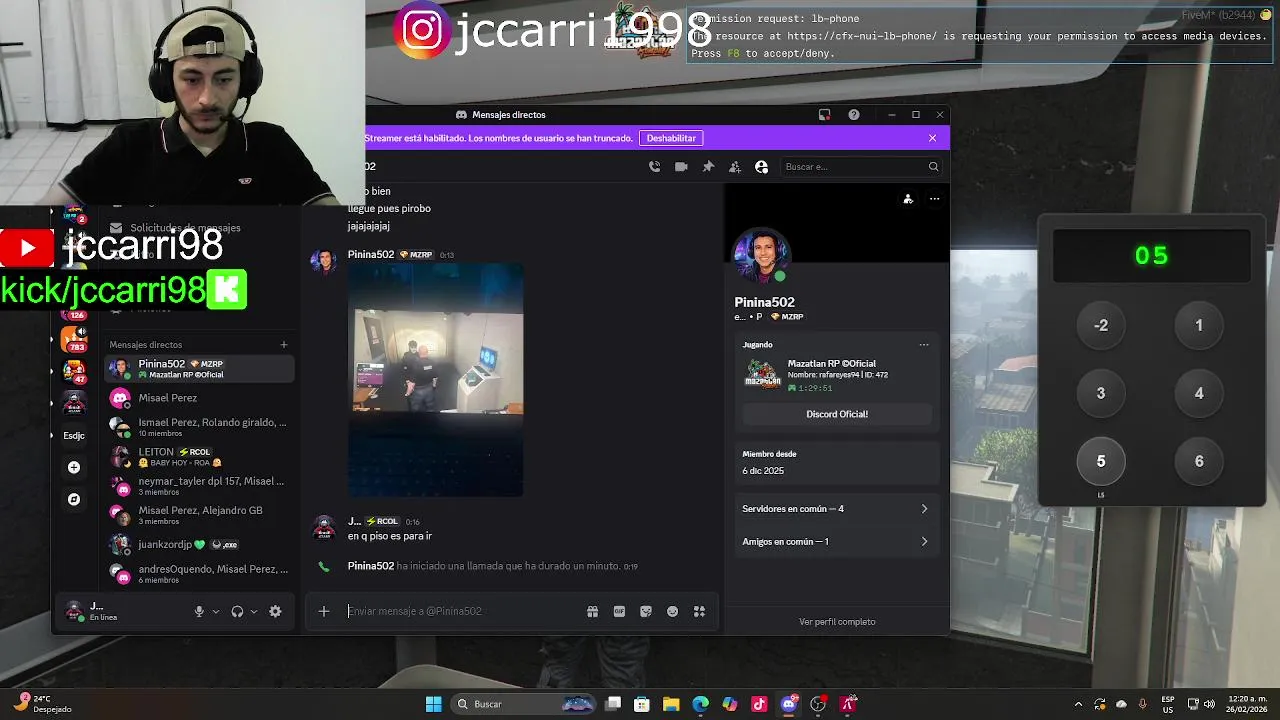Select Pinina502 direct message
The width and height of the screenshot is (1280, 720).
coord(200,369)
